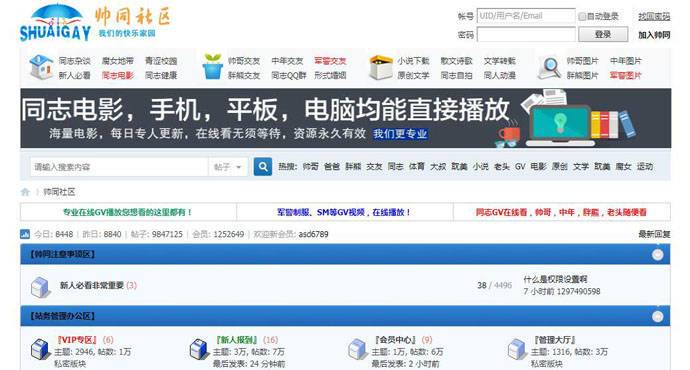Click the 登录 login button
The image size is (690, 370).
coord(603,34)
